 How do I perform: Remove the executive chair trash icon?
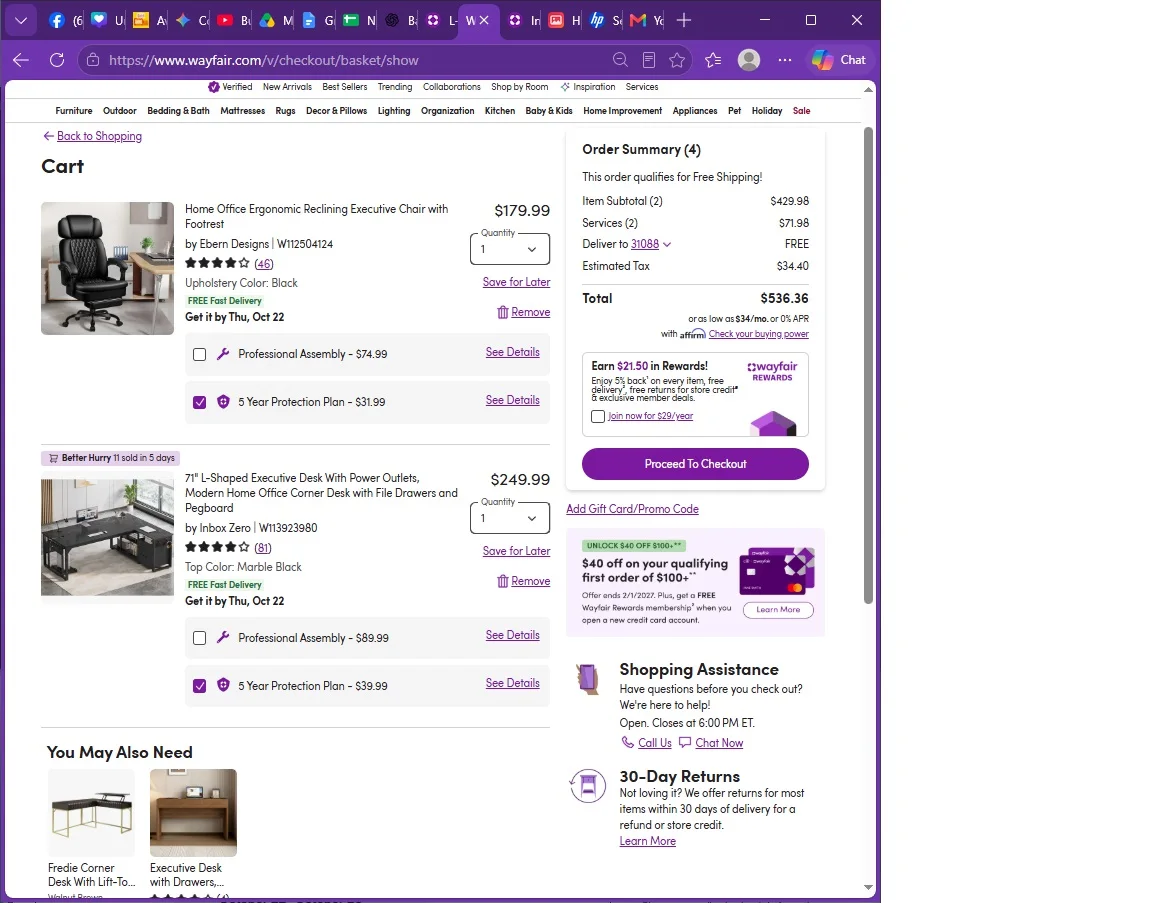503,312
